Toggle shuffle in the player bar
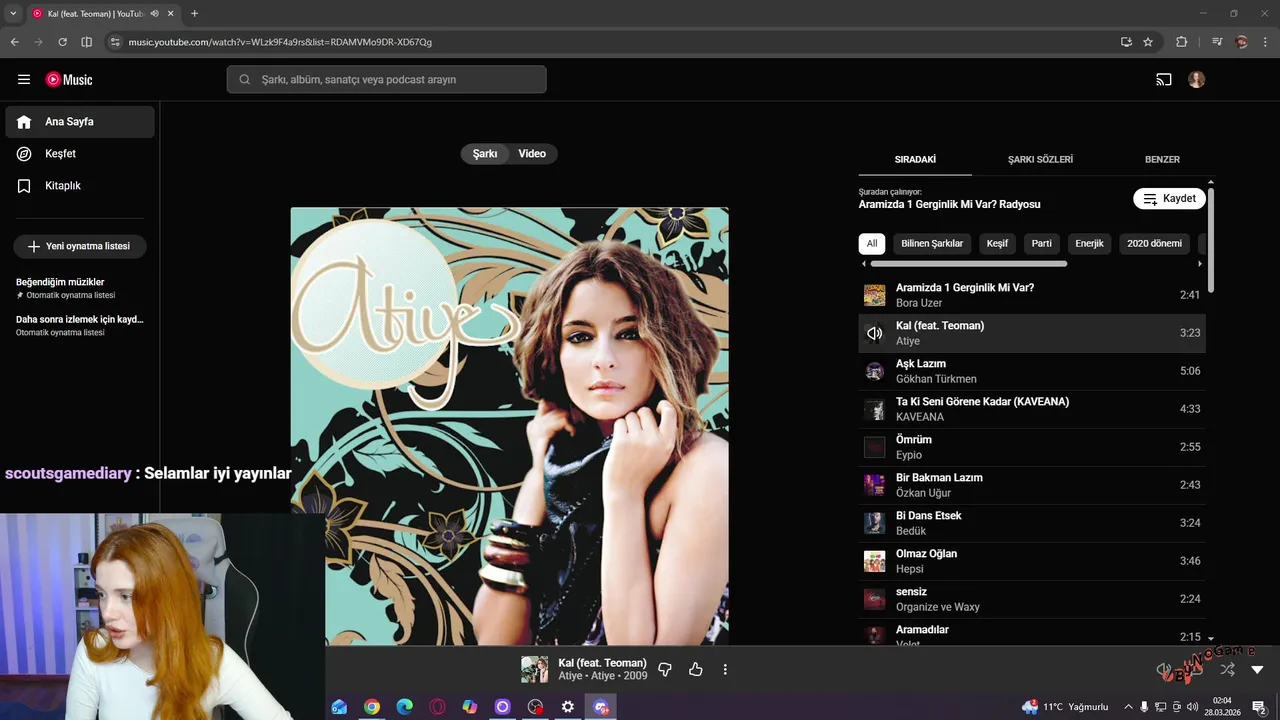 (x=1227, y=669)
